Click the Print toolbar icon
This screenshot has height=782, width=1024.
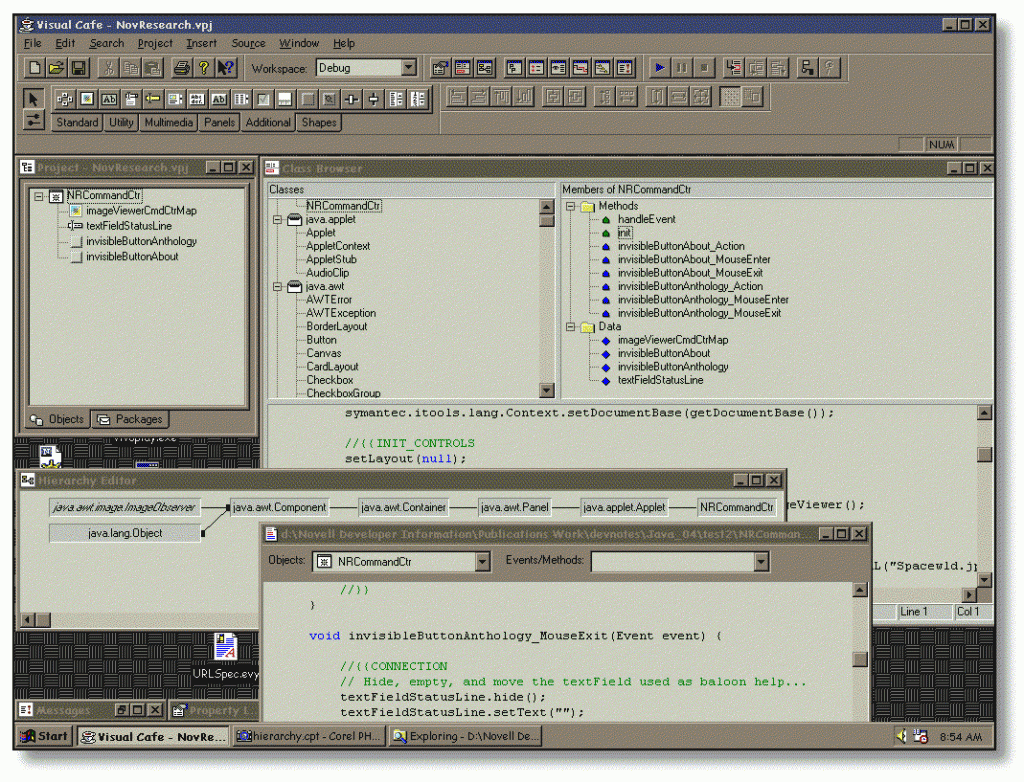pos(181,68)
